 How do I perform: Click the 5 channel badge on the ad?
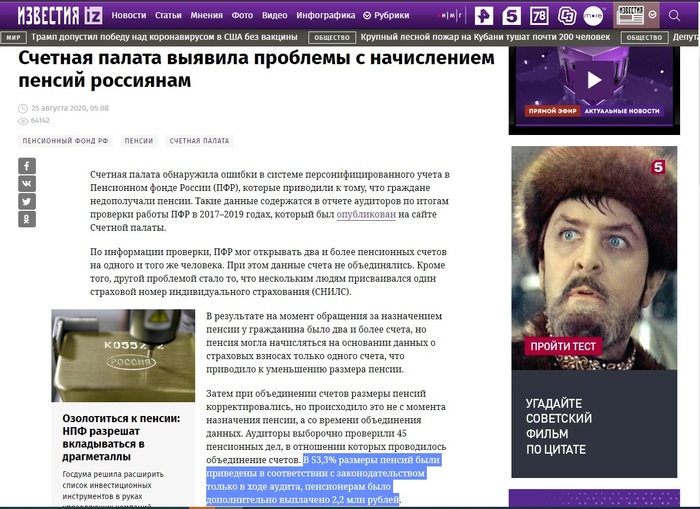(658, 167)
